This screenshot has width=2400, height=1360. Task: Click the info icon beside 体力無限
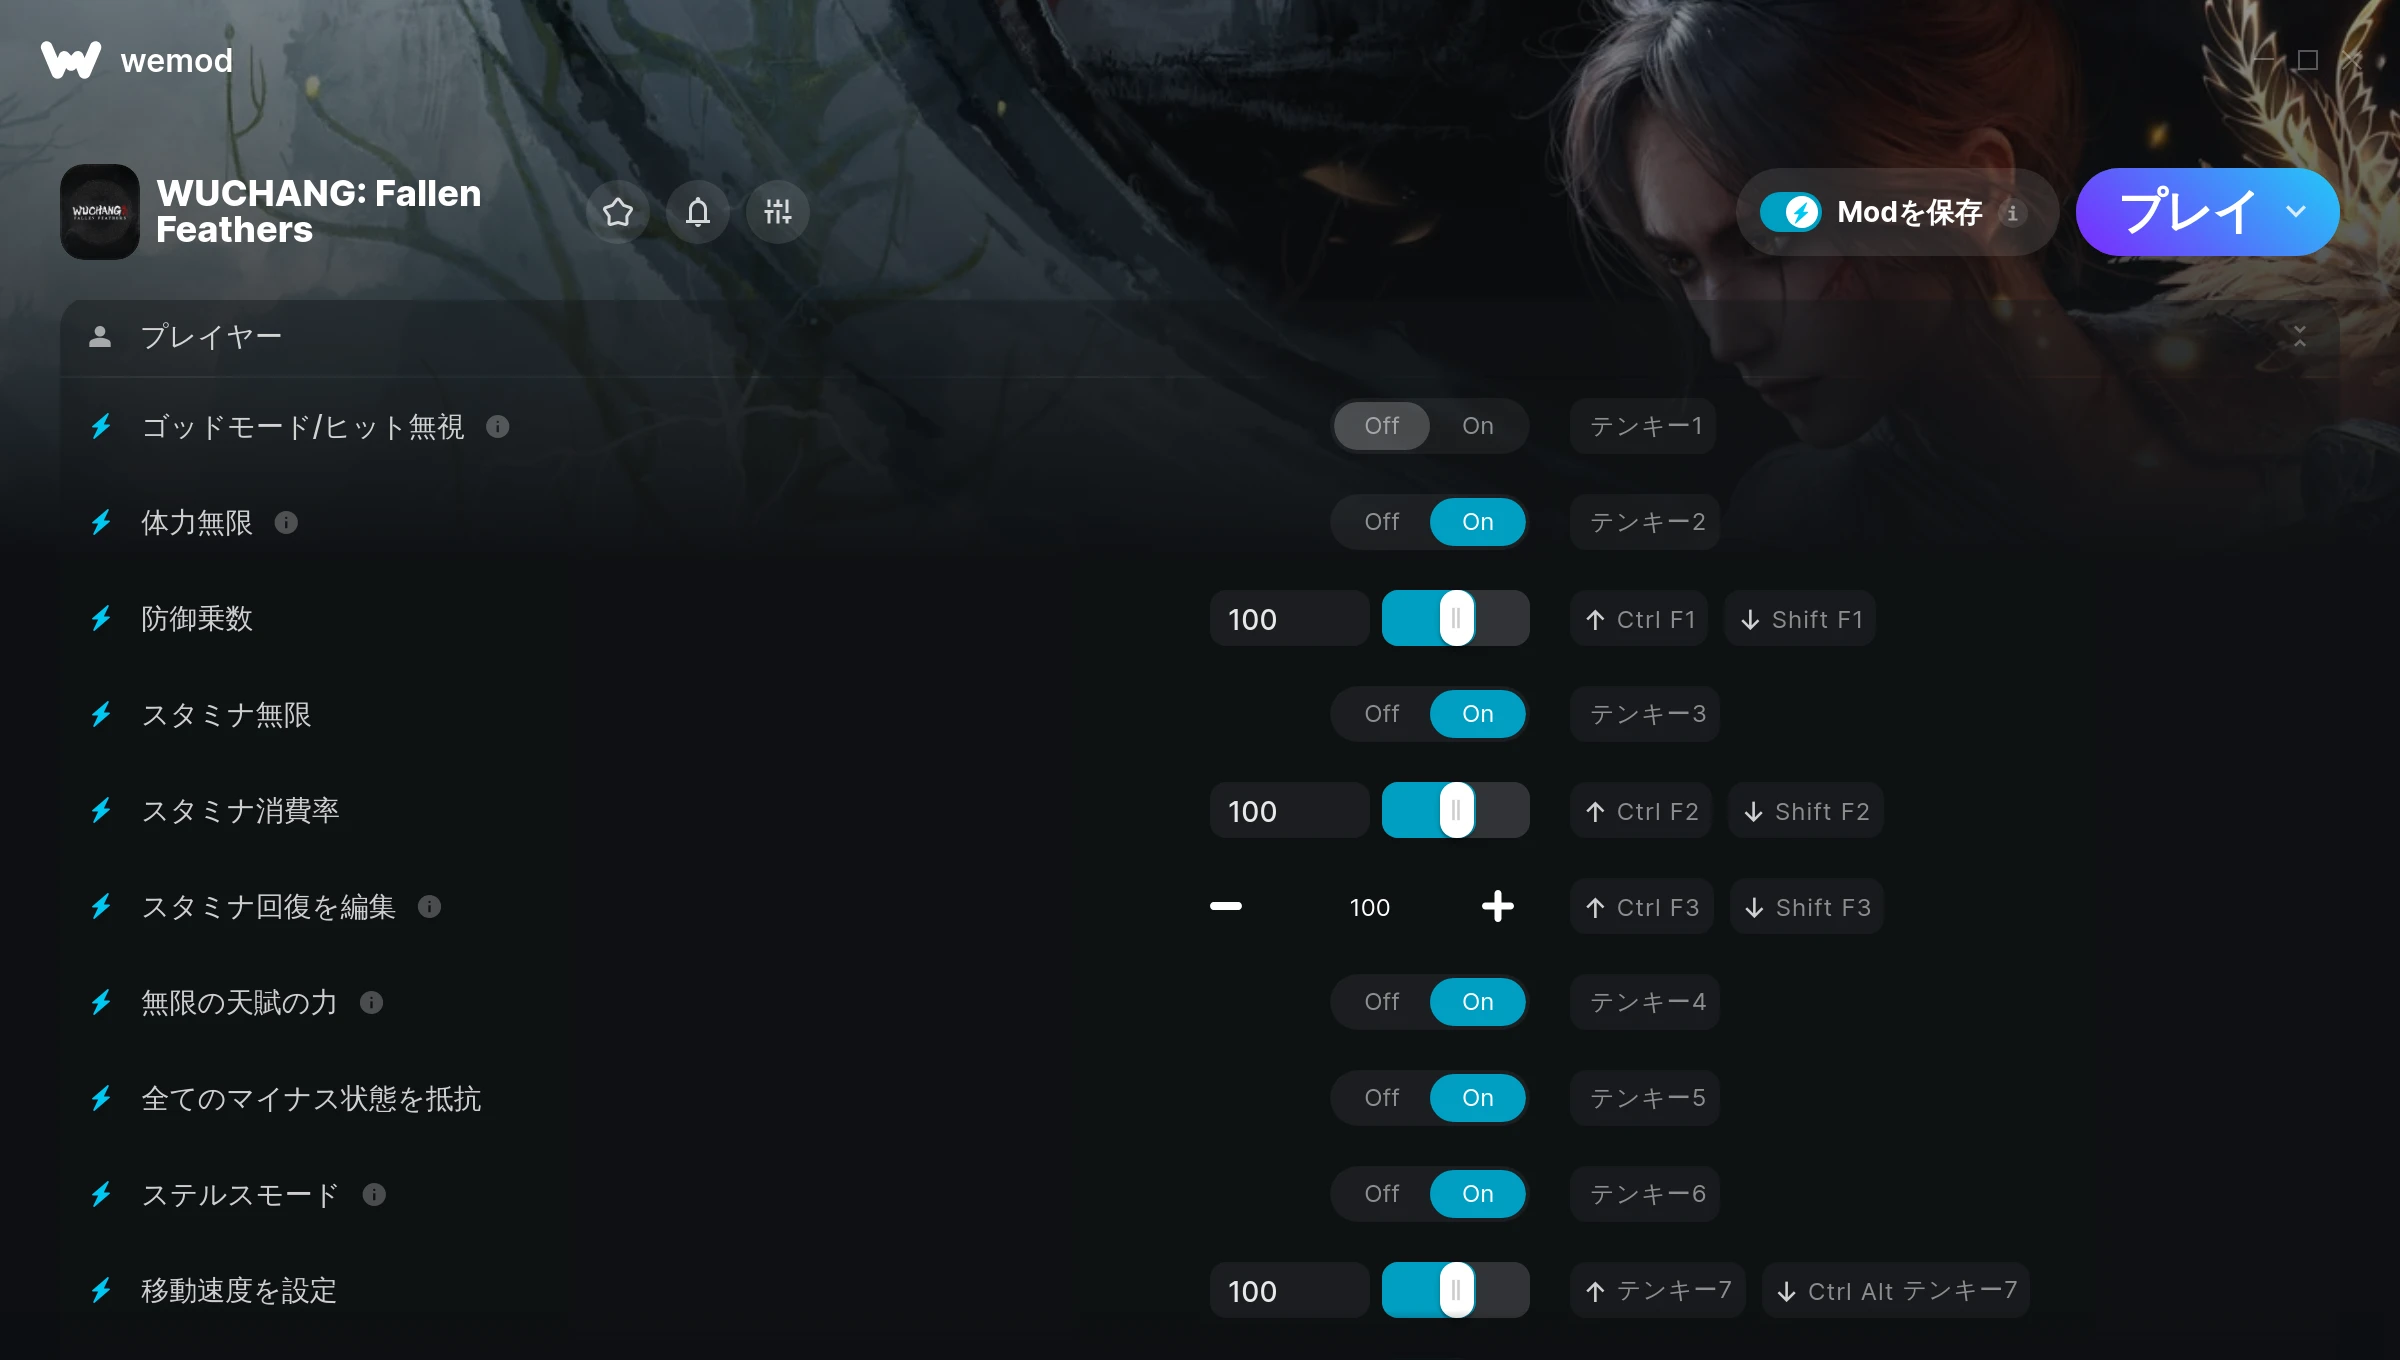[286, 523]
